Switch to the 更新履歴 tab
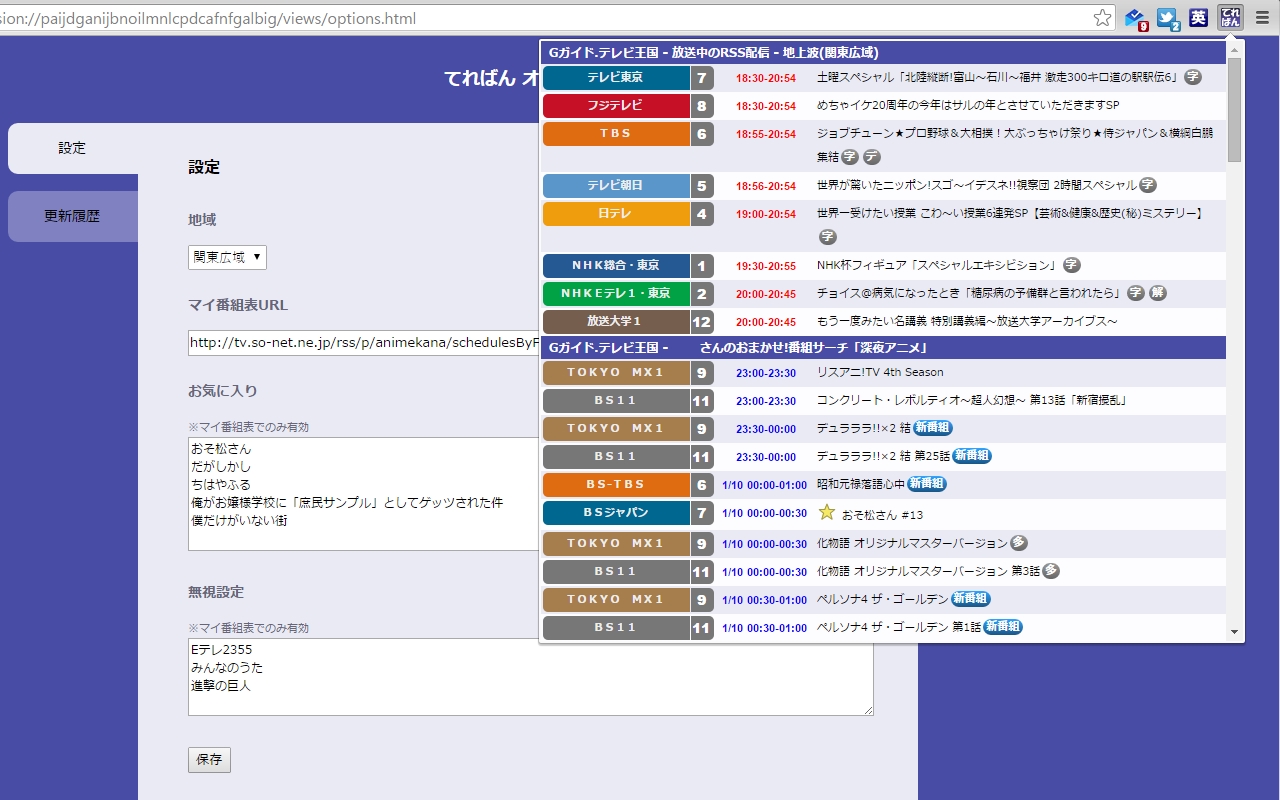1280x800 pixels. (x=73, y=216)
